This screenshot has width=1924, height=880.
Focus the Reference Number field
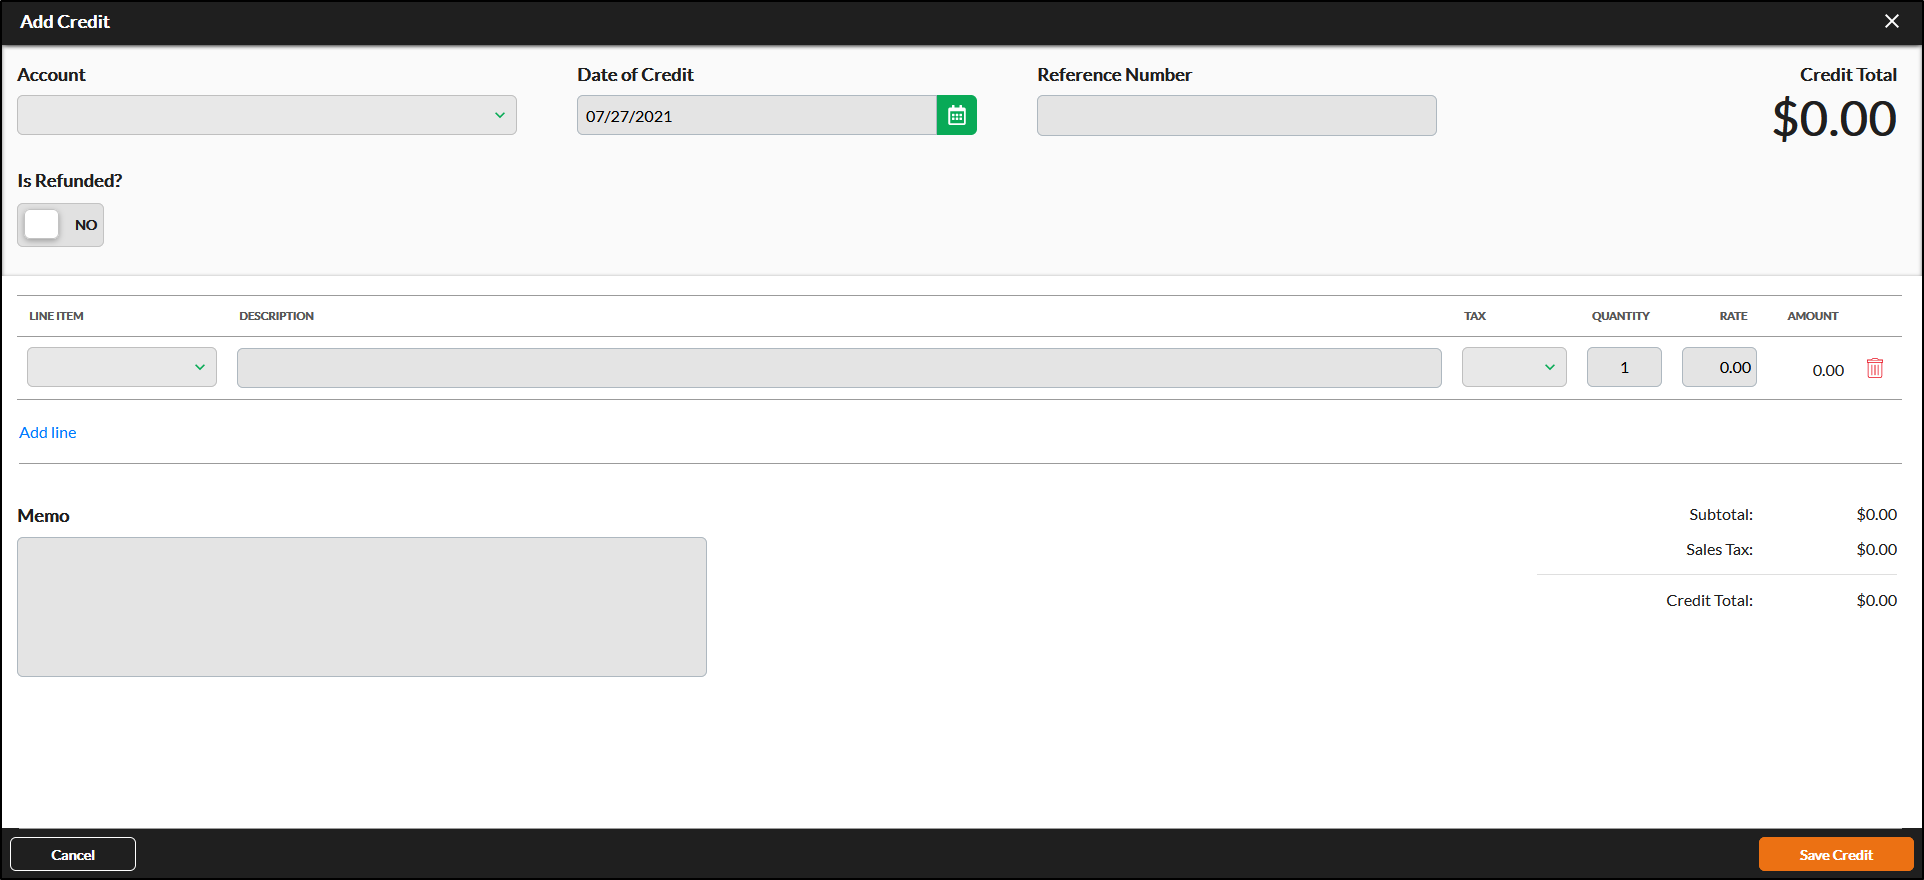[1237, 115]
